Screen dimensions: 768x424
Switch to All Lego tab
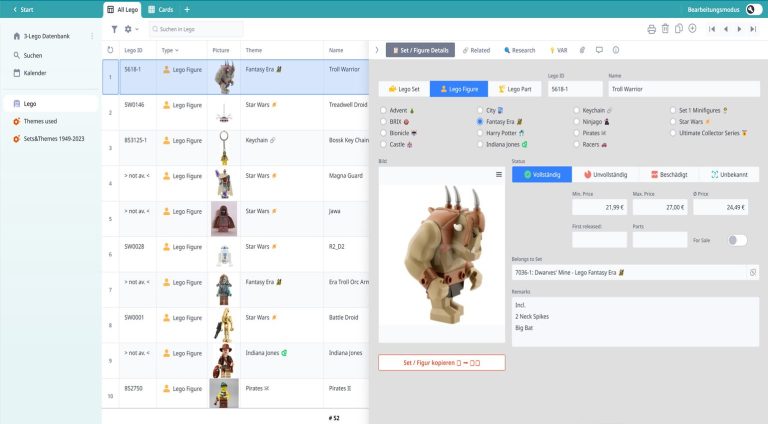coord(122,9)
